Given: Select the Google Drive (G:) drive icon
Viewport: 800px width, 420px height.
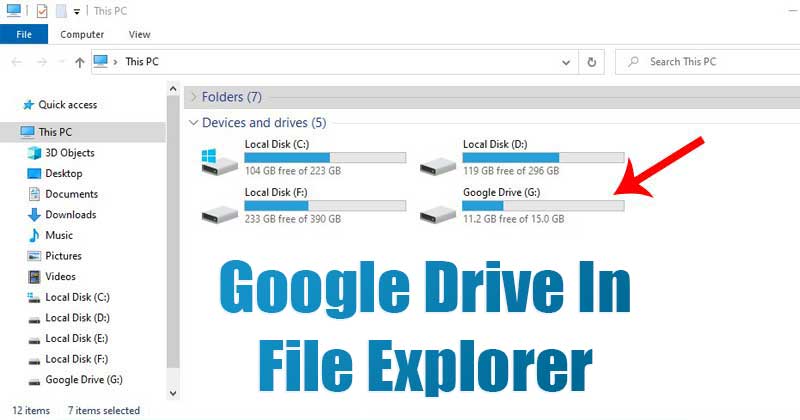Looking at the screenshot, I should pos(438,214).
